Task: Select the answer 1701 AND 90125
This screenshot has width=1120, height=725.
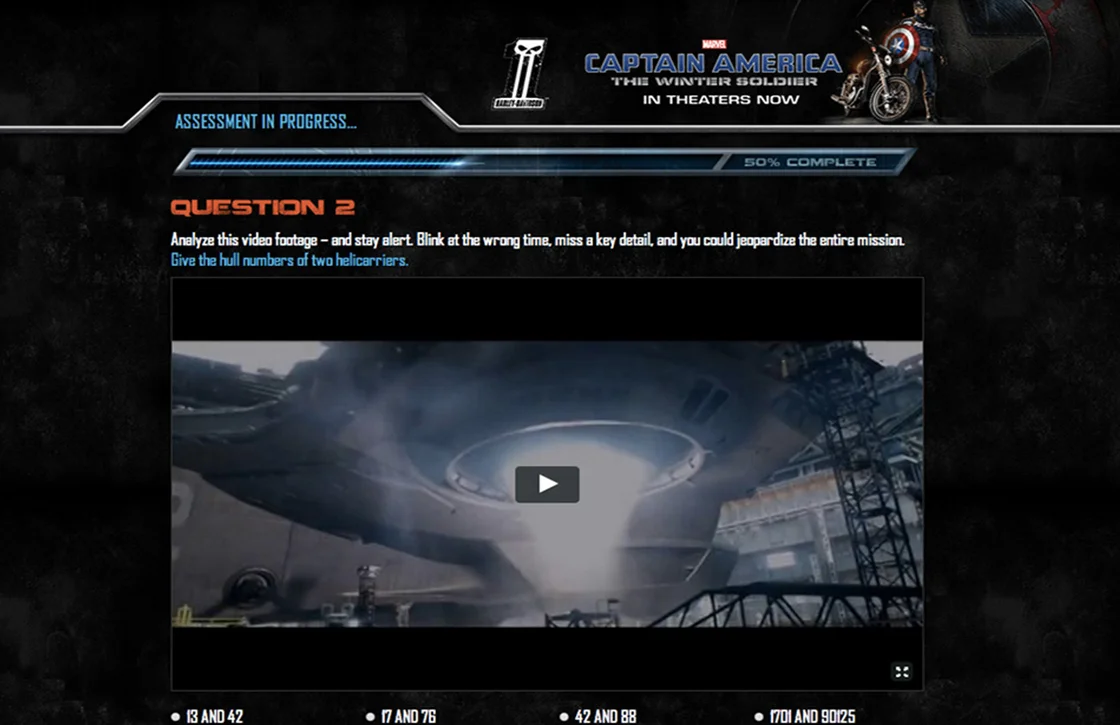Action: 805,716
